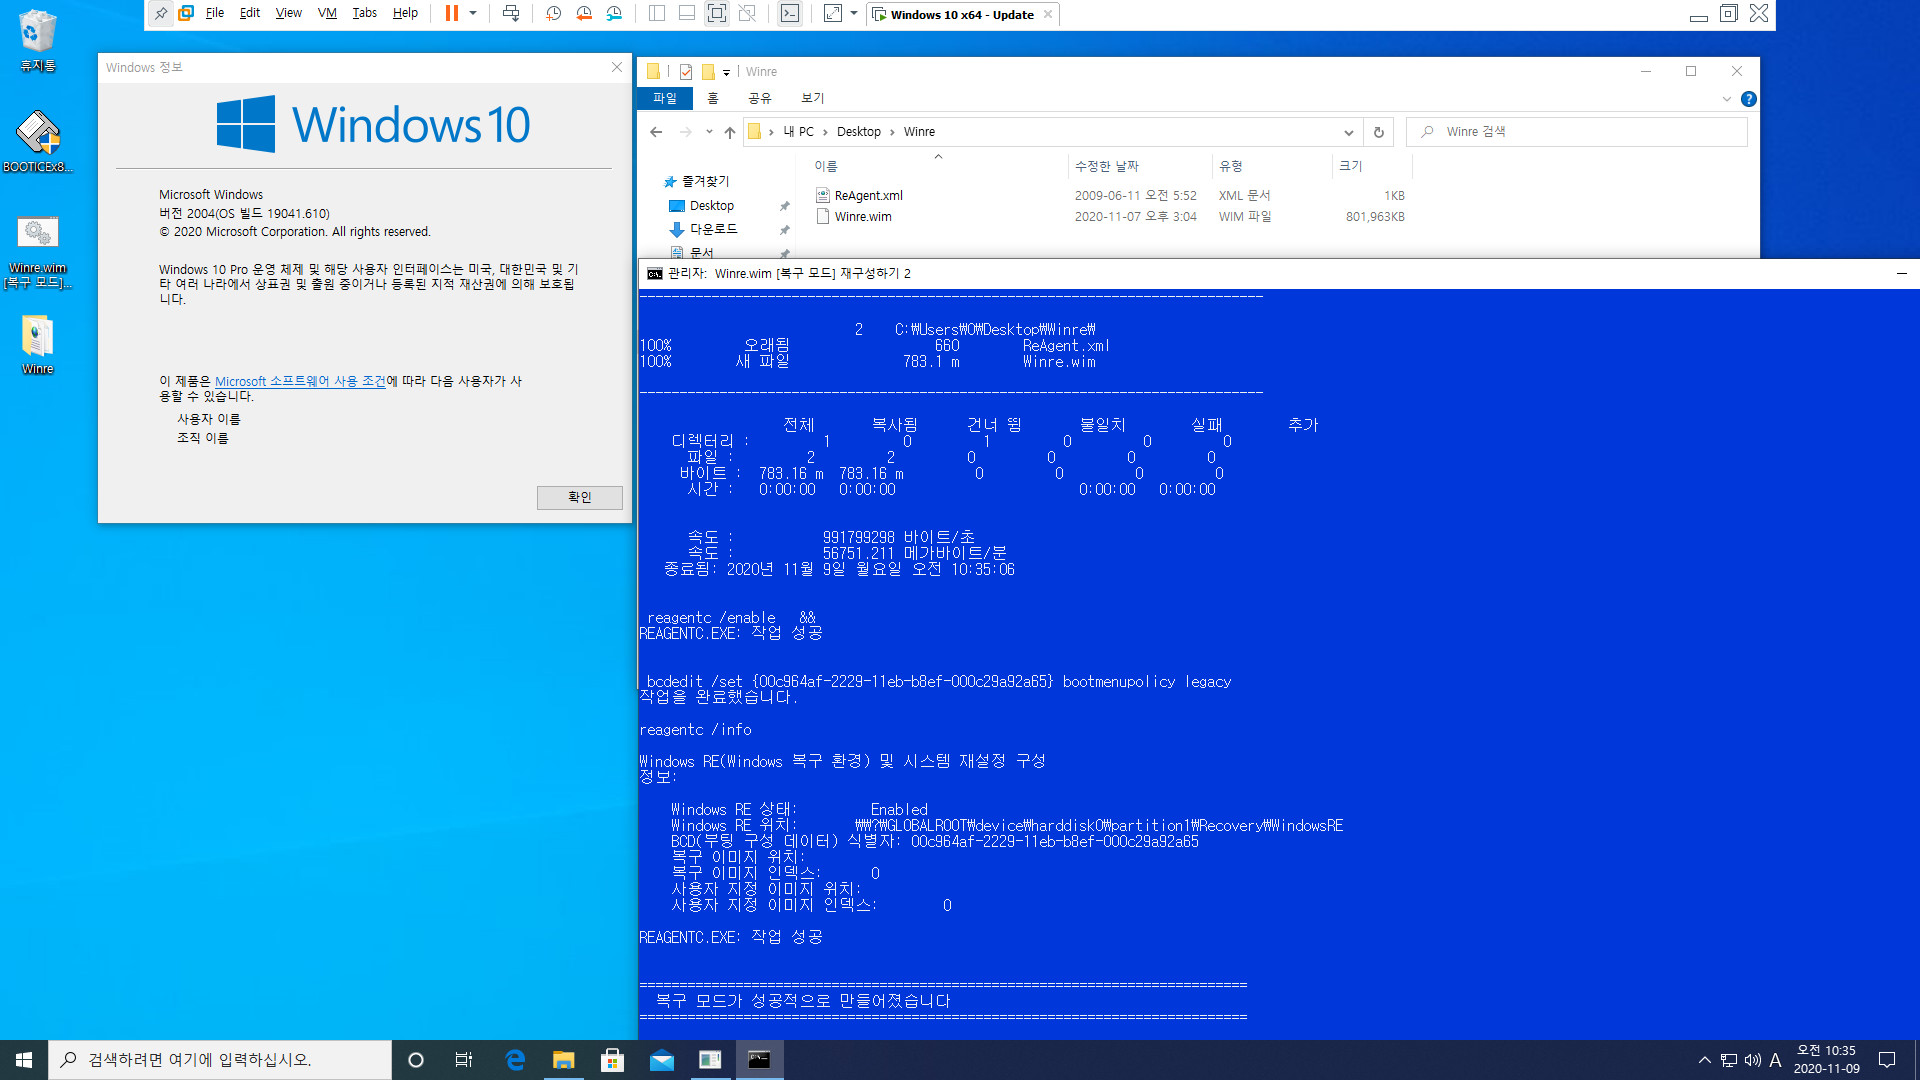Expand the address bar history dropdown
Screen dimensions: 1920x1080
[x=1348, y=132]
